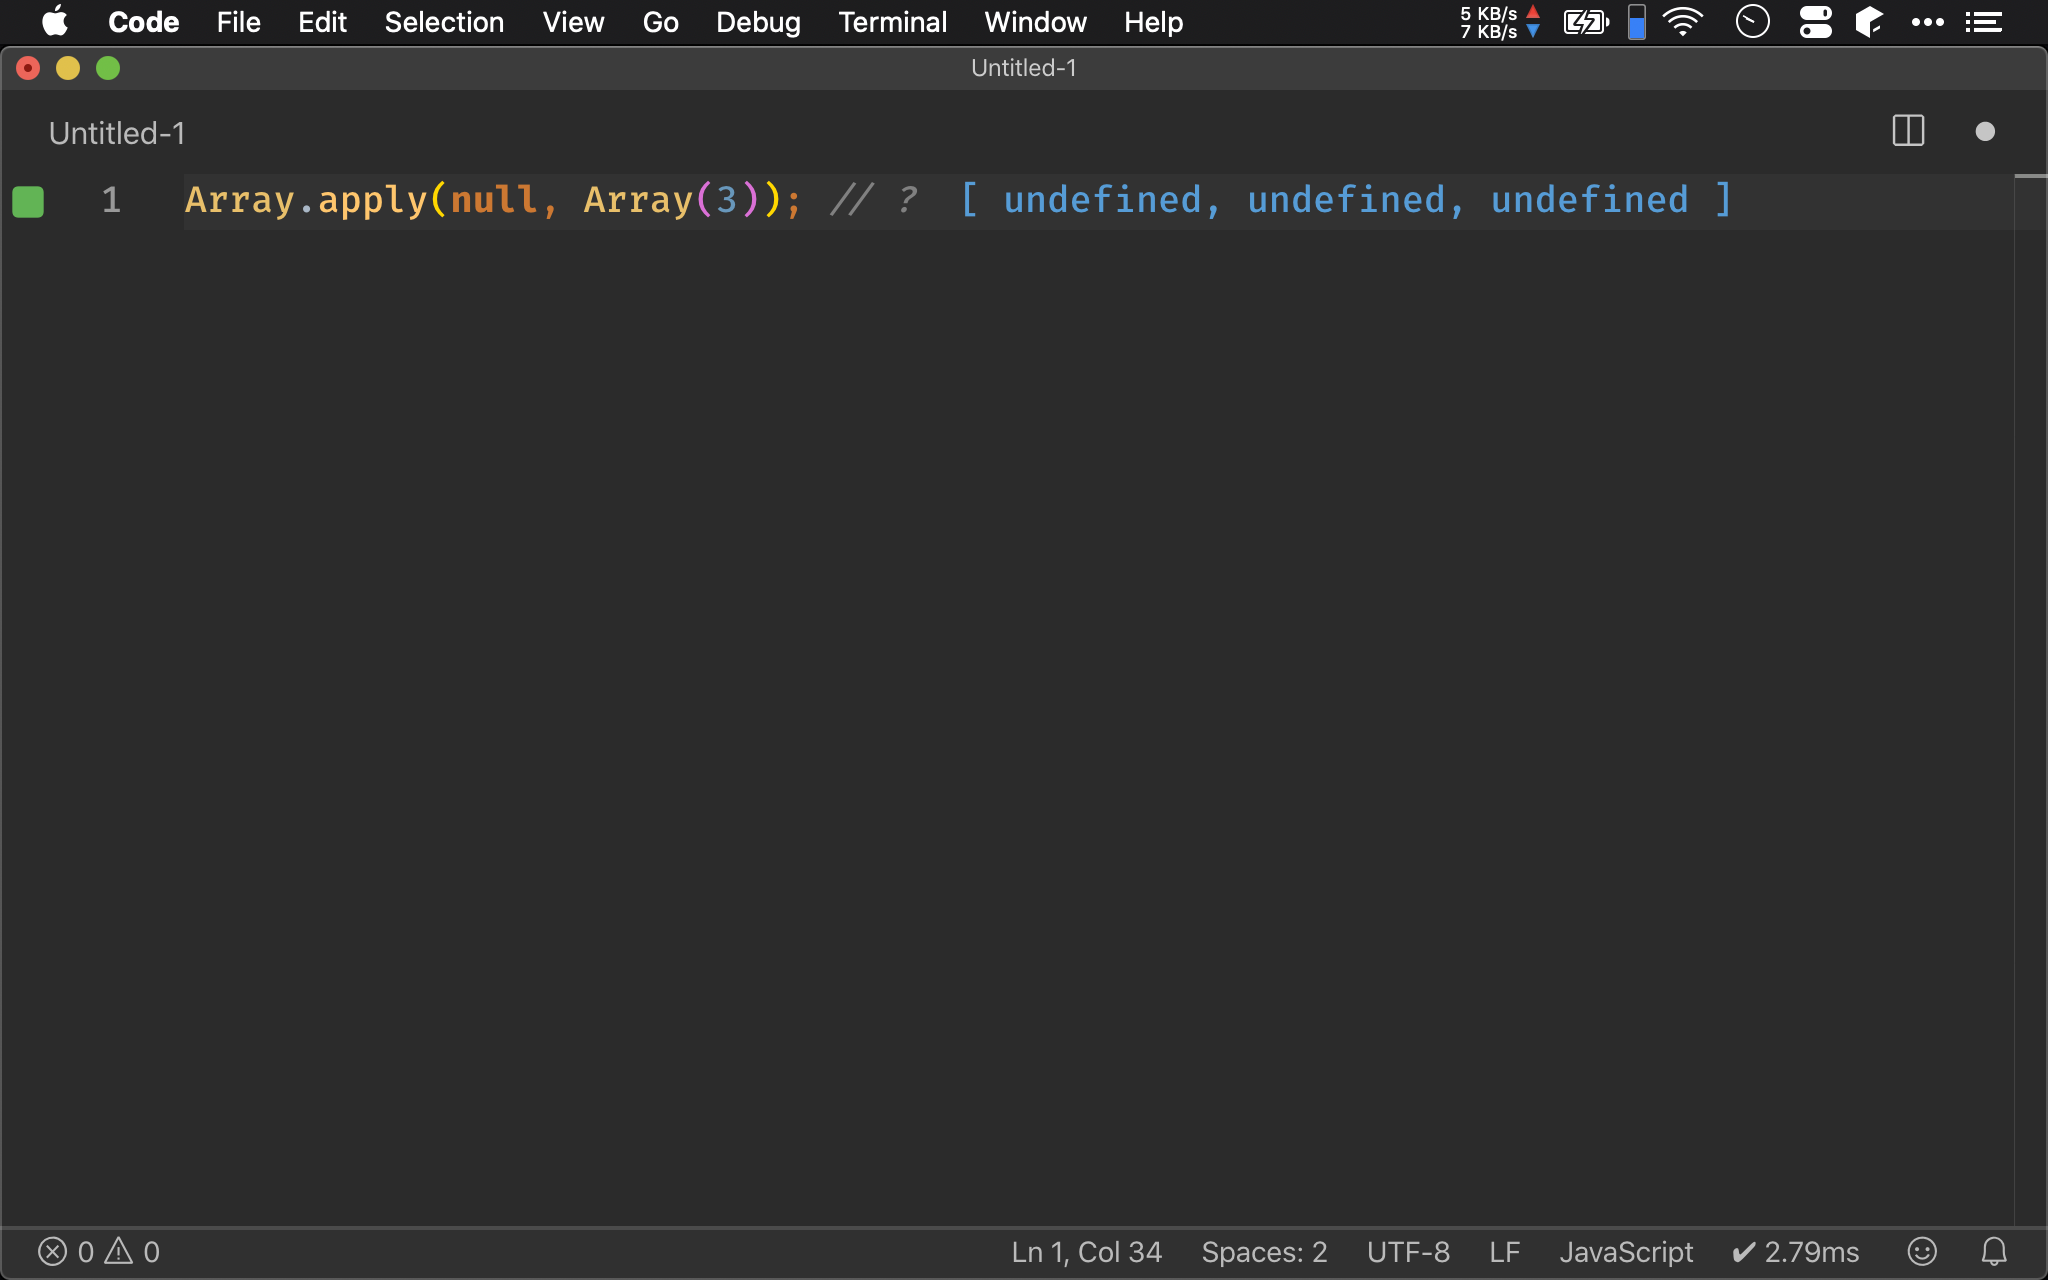Click the Untitled-1 tab label
The image size is (2048, 1280).
pyautogui.click(x=114, y=133)
